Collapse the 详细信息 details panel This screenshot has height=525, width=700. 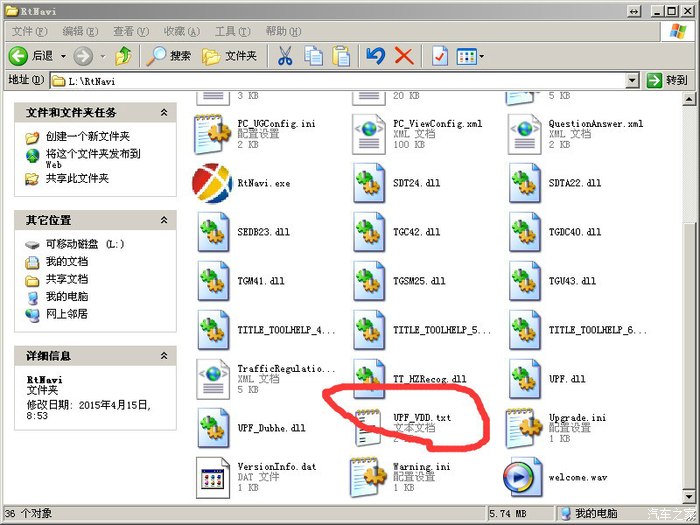click(164, 355)
